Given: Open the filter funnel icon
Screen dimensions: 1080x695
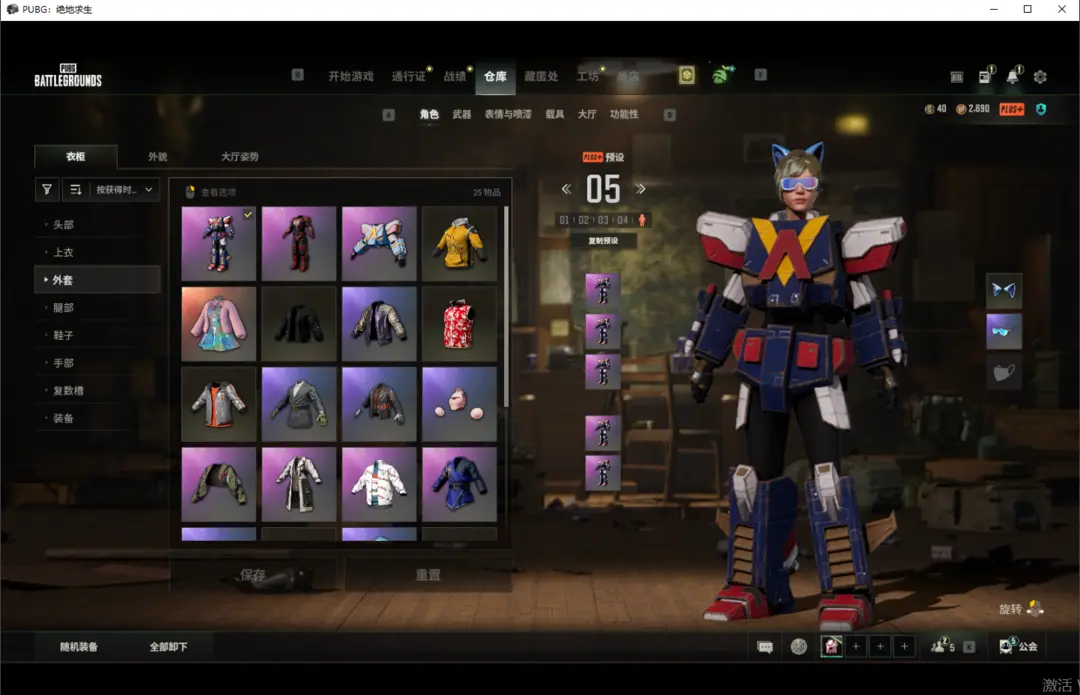Looking at the screenshot, I should click(47, 189).
